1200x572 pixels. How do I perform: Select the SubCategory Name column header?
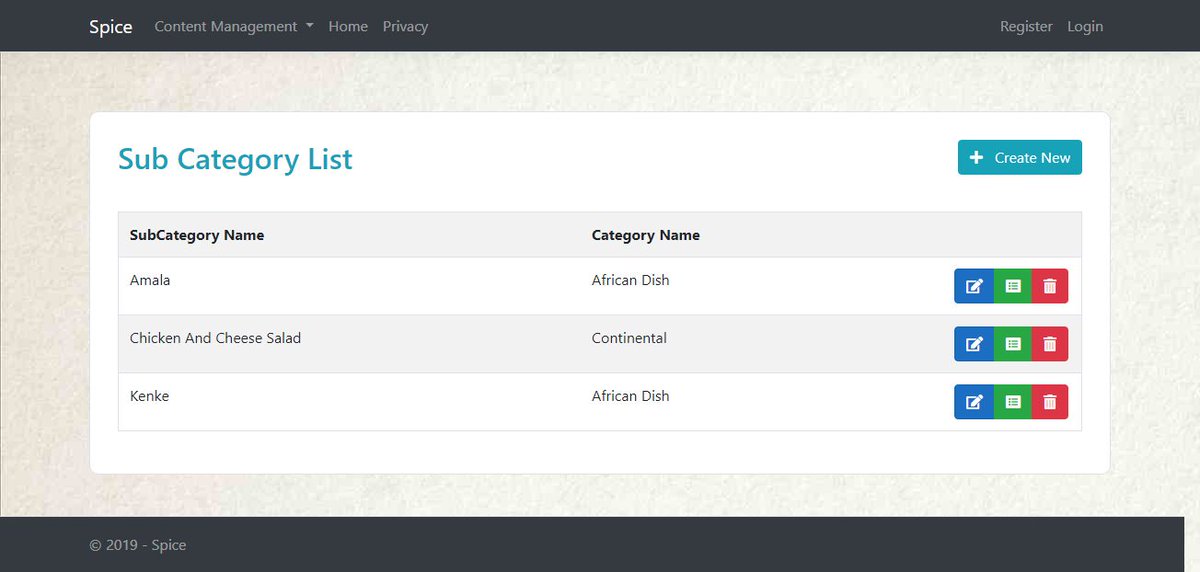click(x=197, y=235)
